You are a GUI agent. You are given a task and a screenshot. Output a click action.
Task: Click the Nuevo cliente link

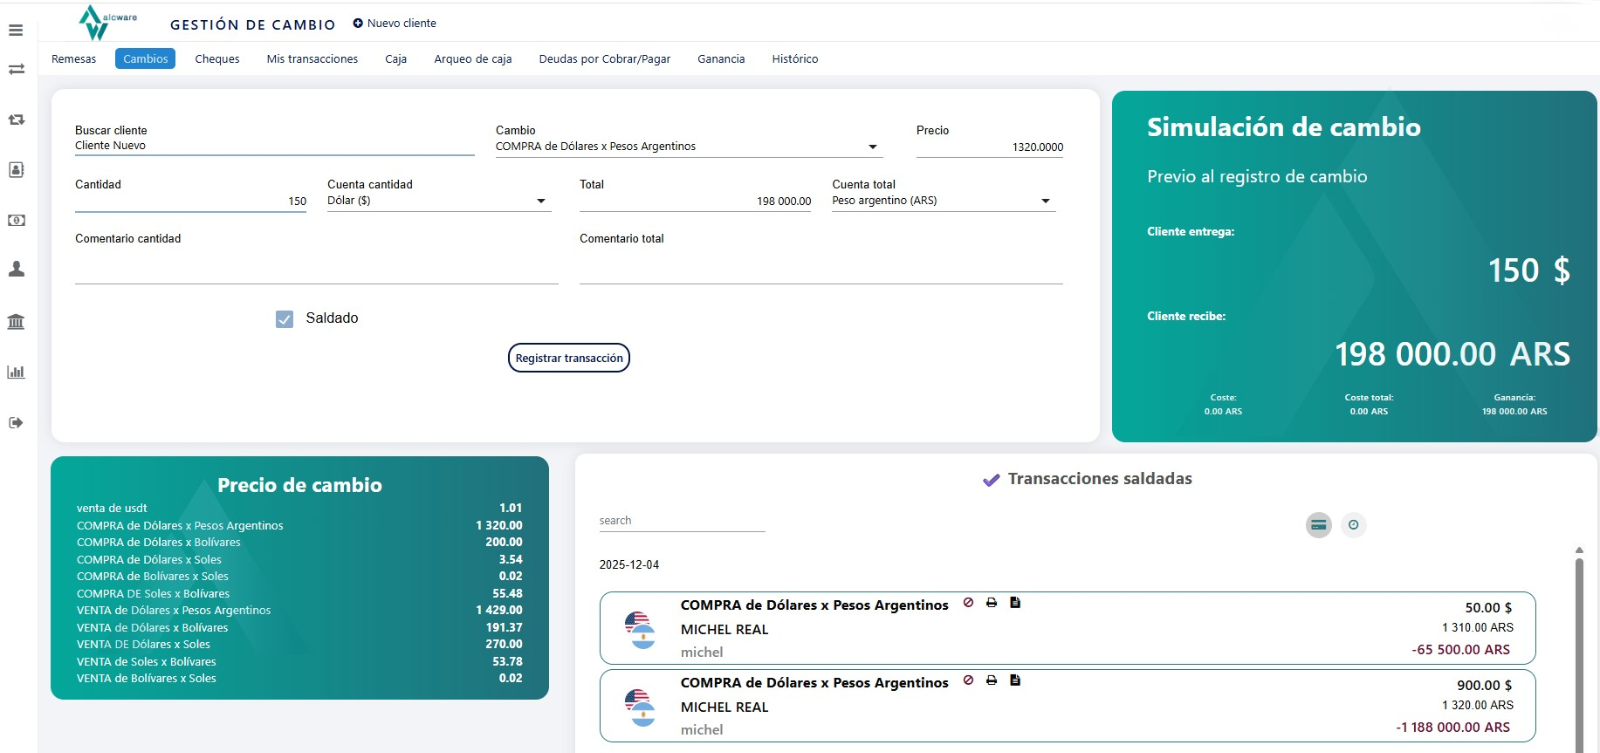394,23
